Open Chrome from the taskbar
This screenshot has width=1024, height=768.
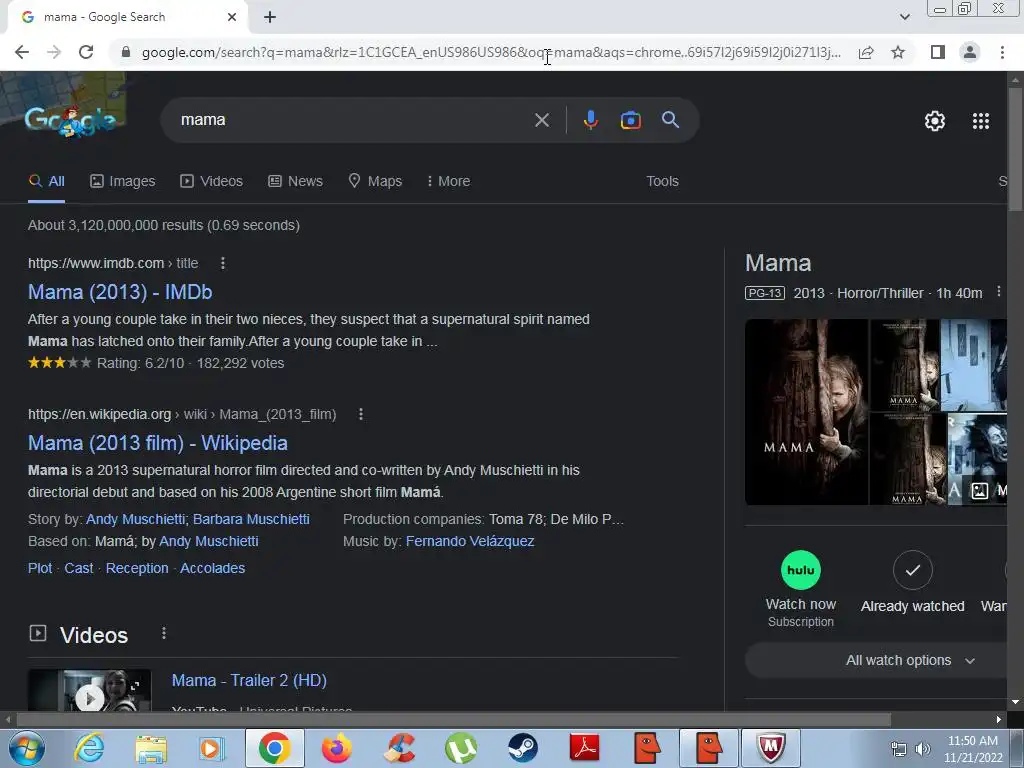pos(274,748)
